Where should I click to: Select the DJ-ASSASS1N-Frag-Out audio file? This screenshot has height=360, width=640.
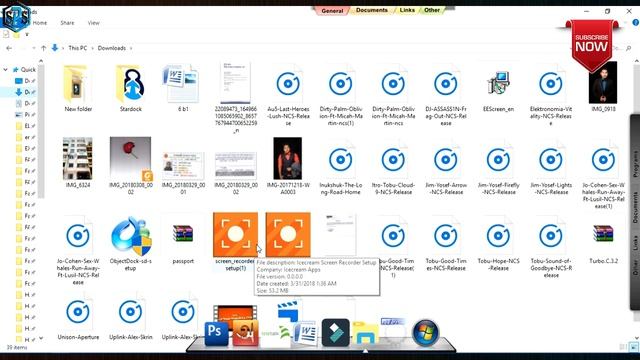click(x=446, y=95)
